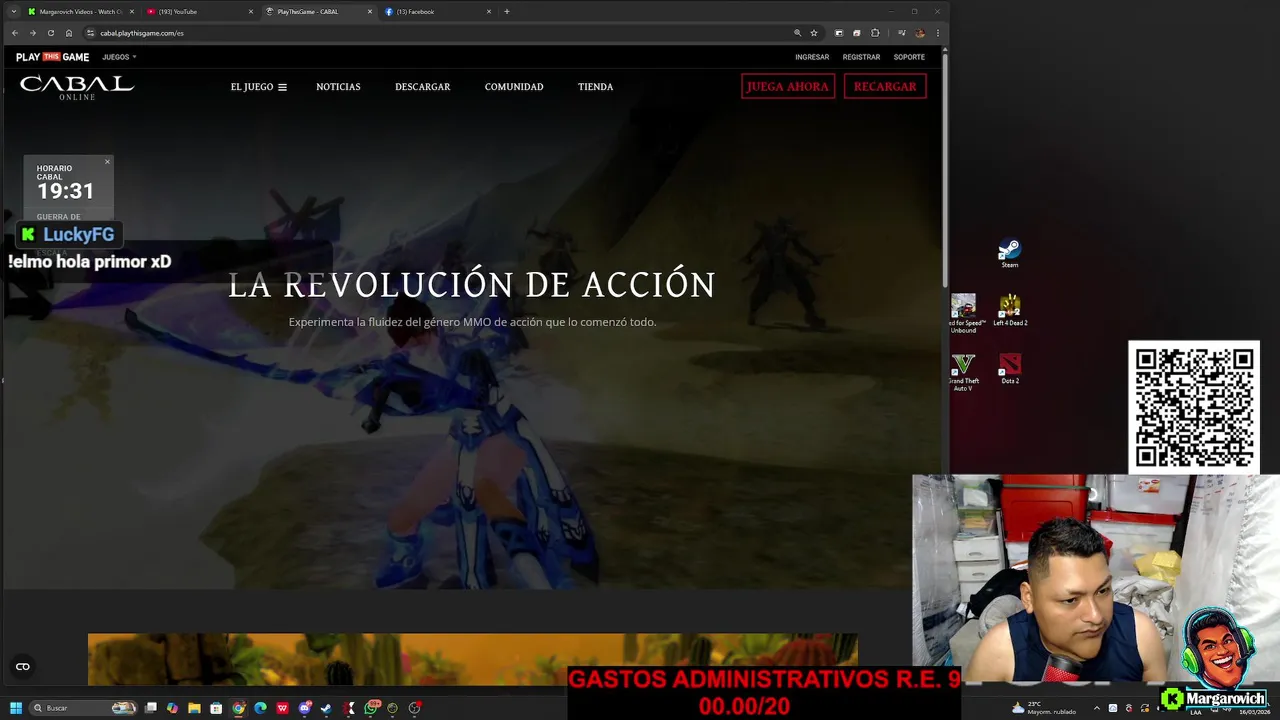Open the Chrome three-dot menu
The width and height of the screenshot is (1280, 720).
938,33
